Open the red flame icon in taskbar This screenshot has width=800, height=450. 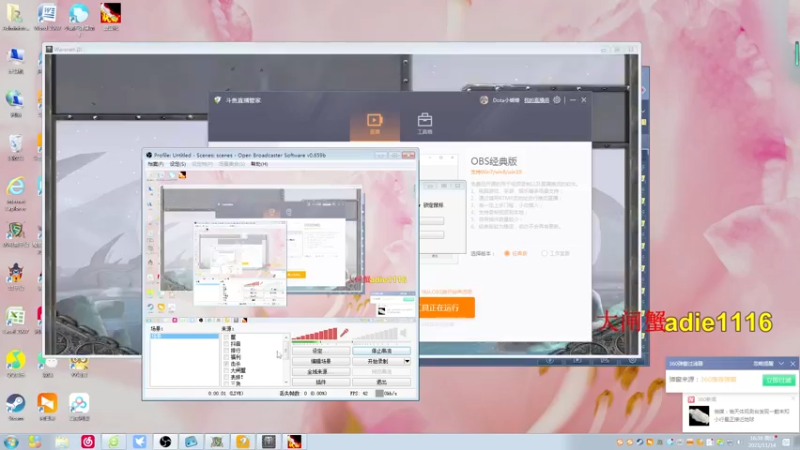pos(294,442)
